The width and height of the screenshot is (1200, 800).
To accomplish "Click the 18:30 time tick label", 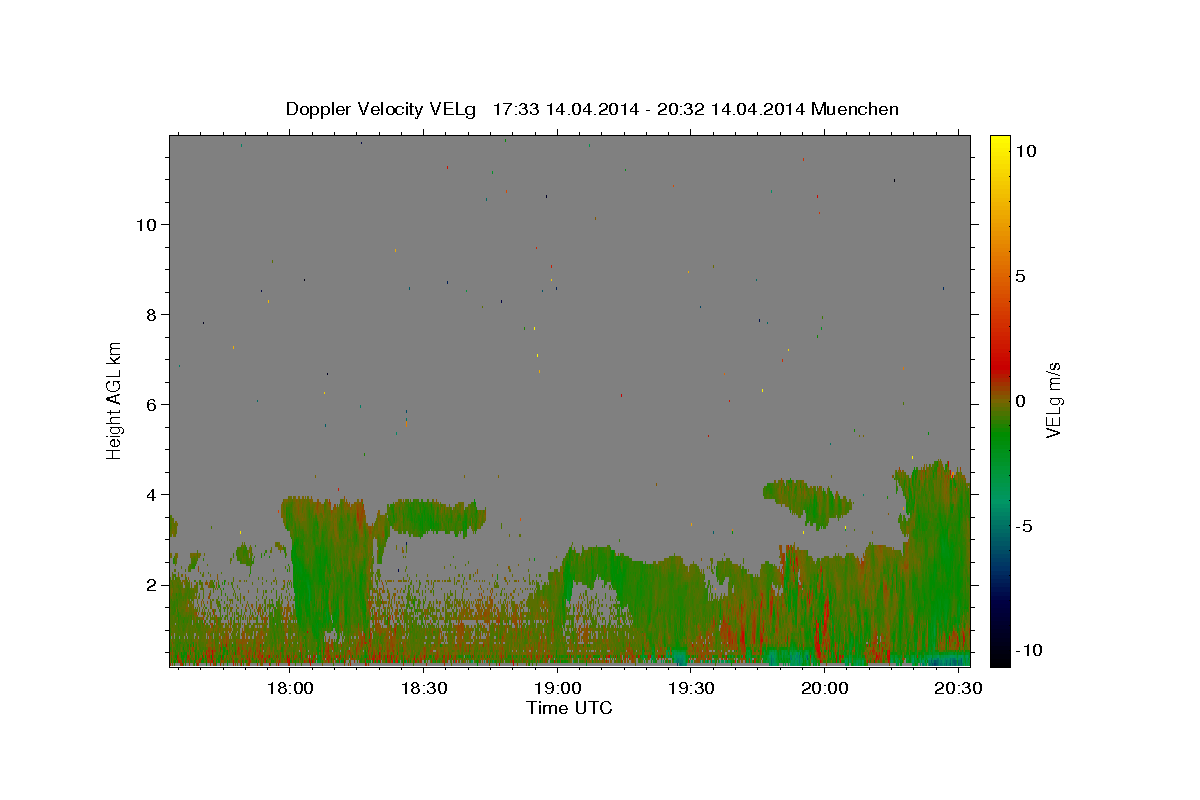I will pos(424,688).
